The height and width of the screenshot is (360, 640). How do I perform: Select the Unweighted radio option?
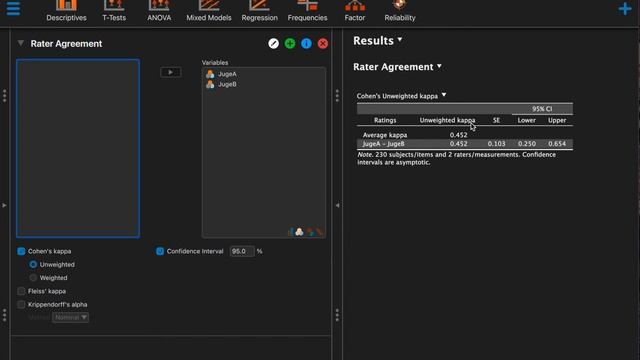coord(33,264)
